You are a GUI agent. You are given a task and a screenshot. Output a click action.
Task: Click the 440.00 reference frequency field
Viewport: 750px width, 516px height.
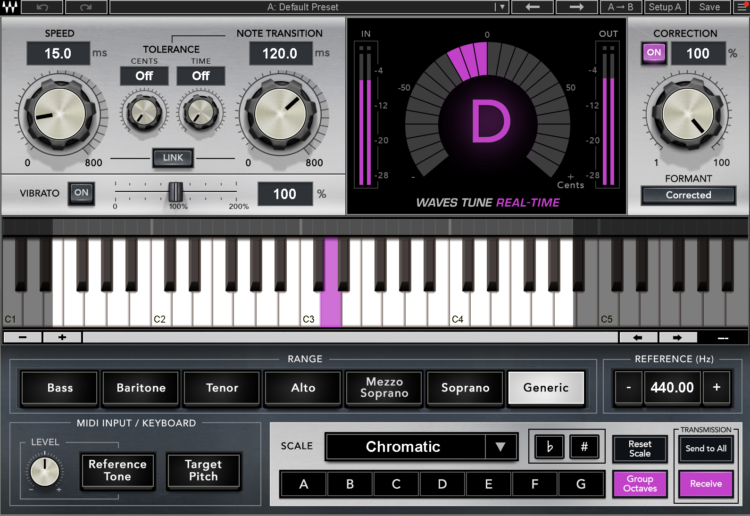pyautogui.click(x=672, y=387)
